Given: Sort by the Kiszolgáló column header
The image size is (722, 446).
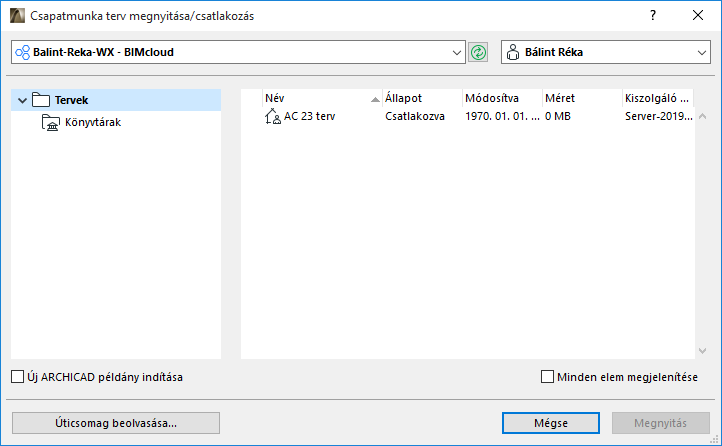Looking at the screenshot, I should pyautogui.click(x=658, y=98).
